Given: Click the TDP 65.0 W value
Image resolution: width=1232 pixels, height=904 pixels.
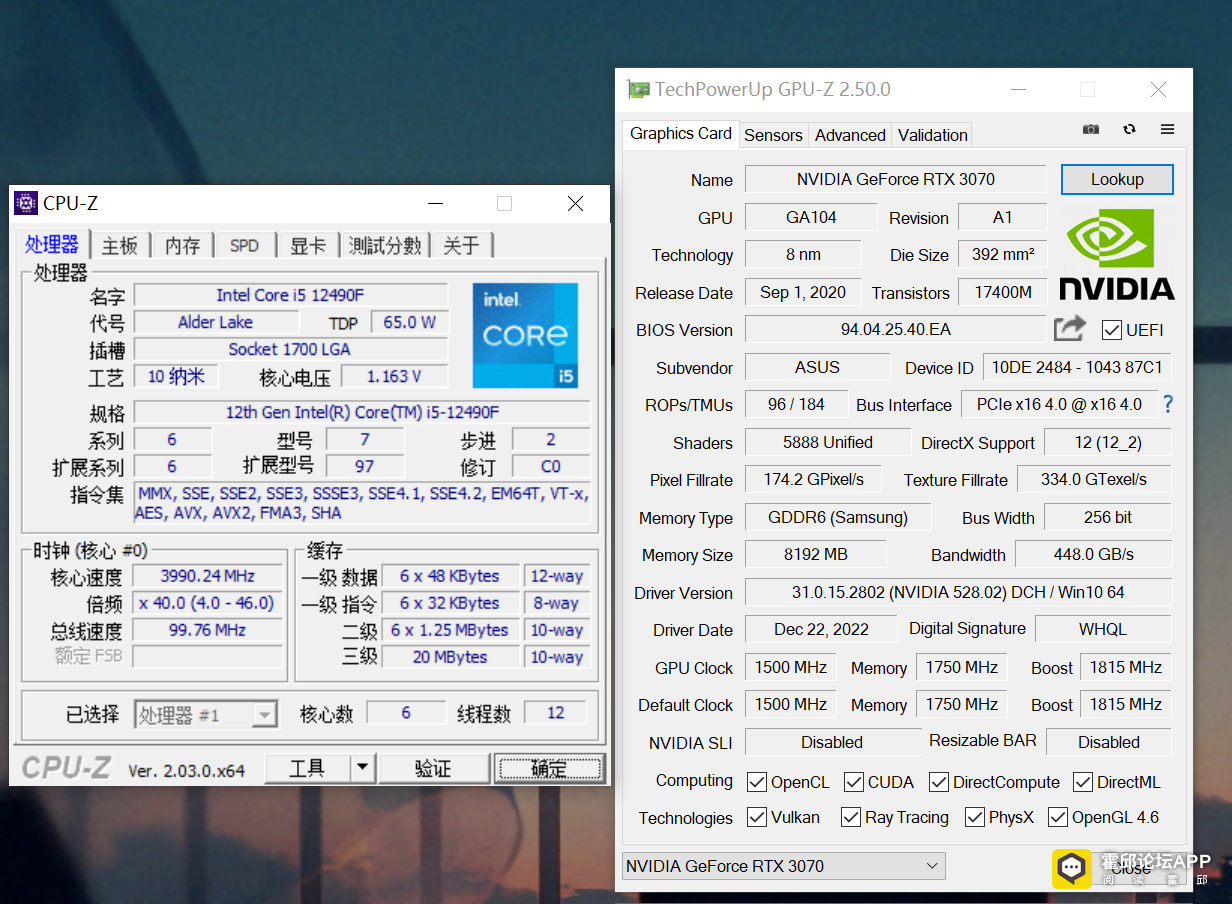Looking at the screenshot, I should pos(409,322).
